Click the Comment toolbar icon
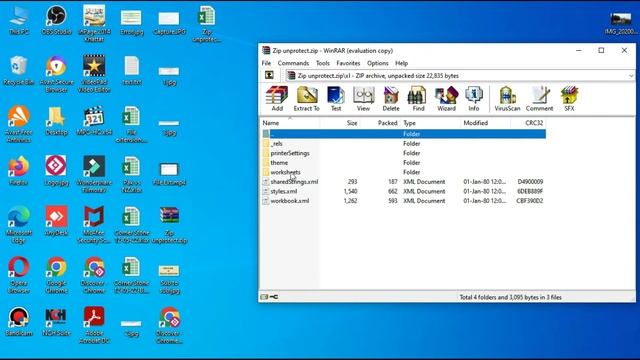 539,99
